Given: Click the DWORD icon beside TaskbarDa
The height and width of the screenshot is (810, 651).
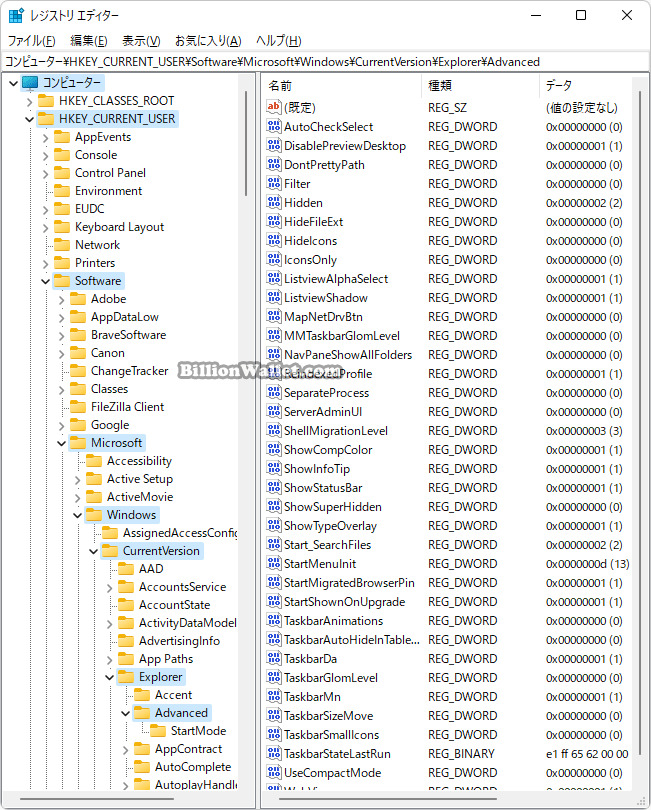Looking at the screenshot, I should [274, 658].
